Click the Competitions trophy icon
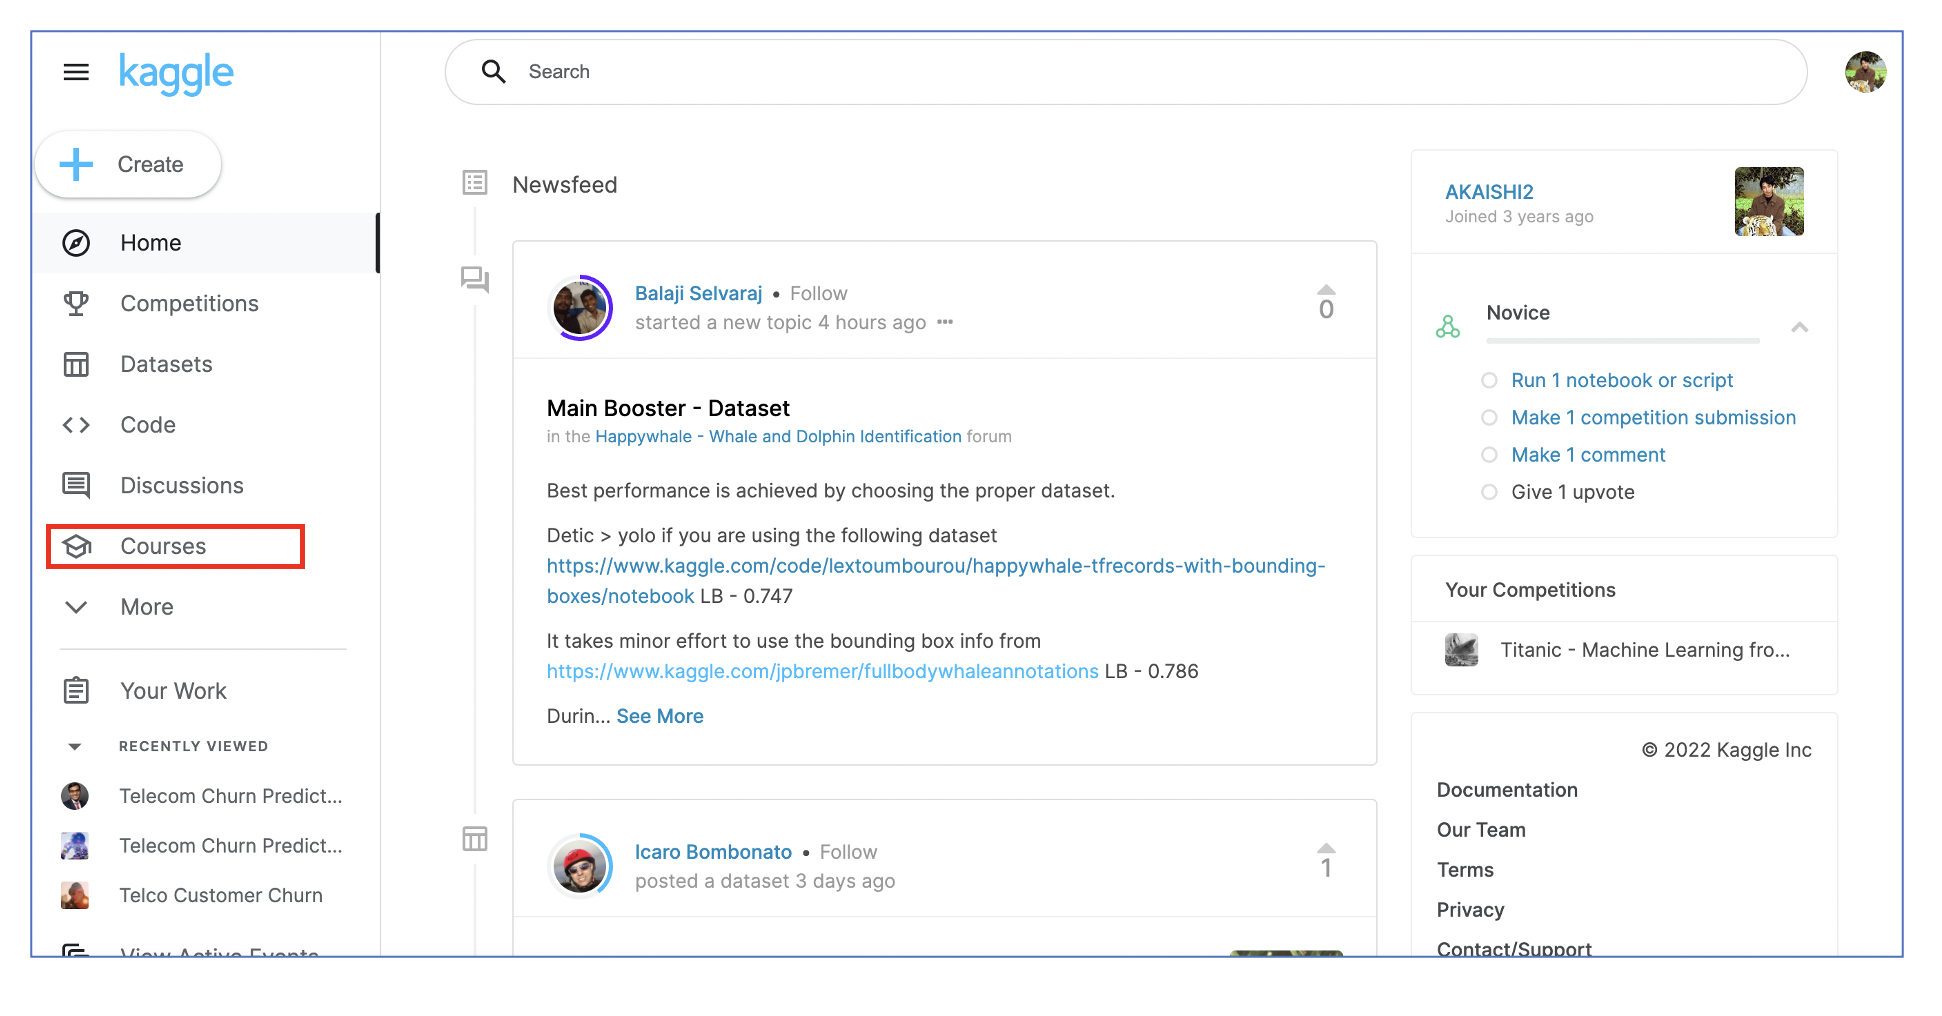Image resolution: width=1942 pixels, height=1016 pixels. pos(76,303)
